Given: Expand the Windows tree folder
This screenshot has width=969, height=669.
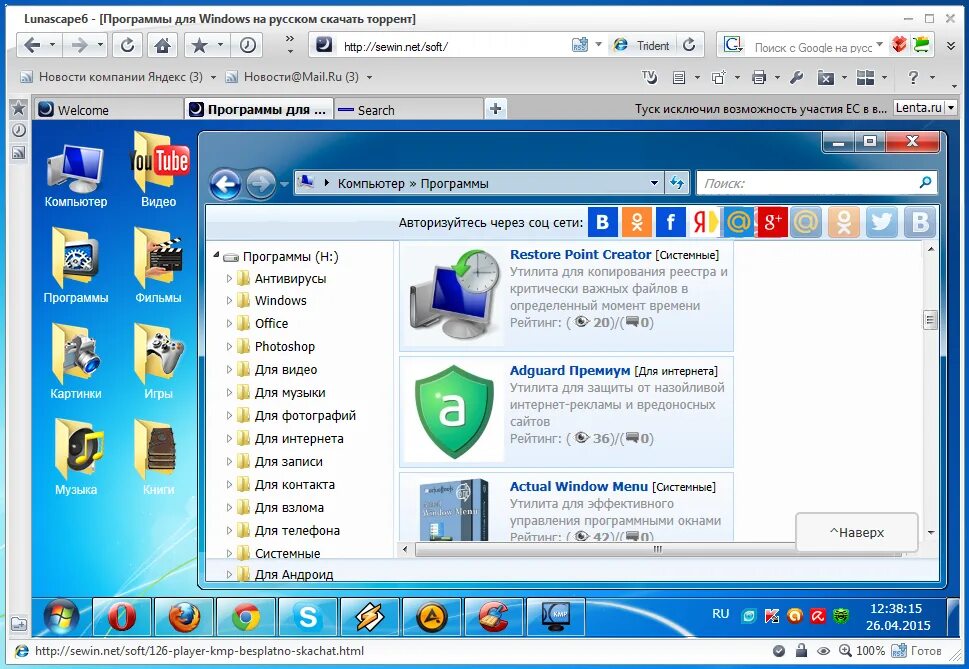Looking at the screenshot, I should click(229, 301).
